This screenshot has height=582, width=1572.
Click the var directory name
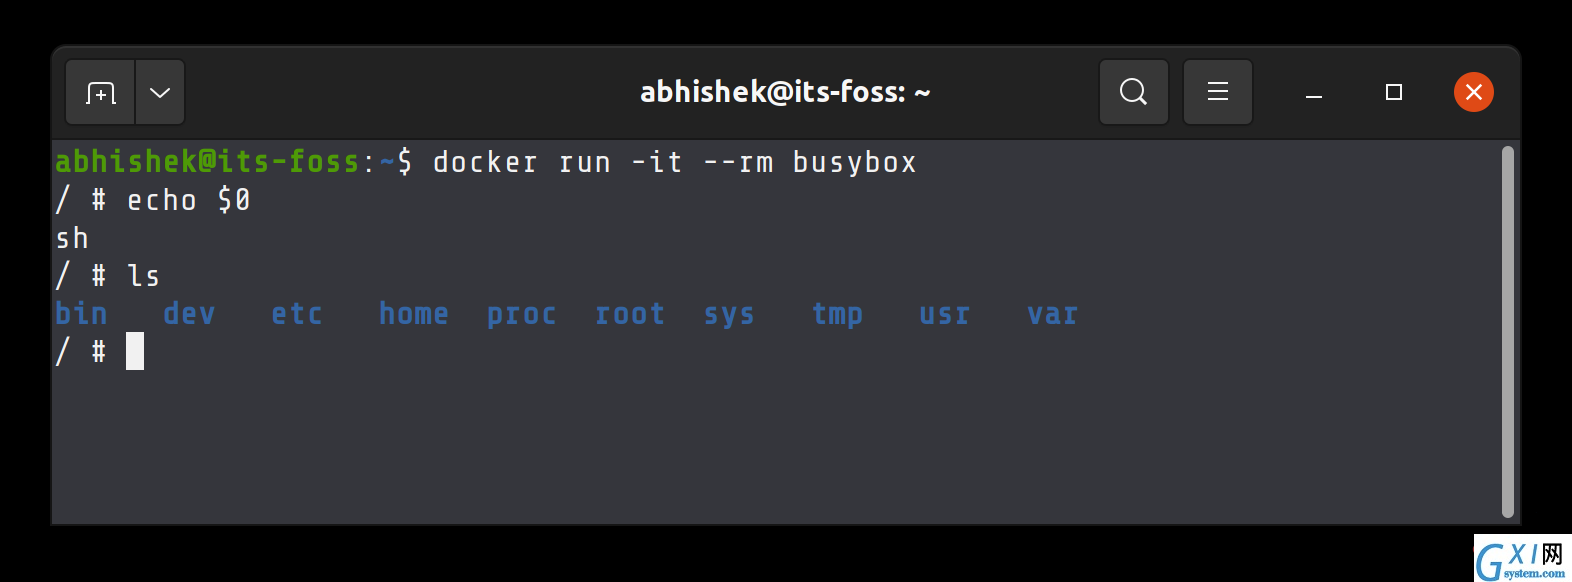pyautogui.click(x=1052, y=315)
